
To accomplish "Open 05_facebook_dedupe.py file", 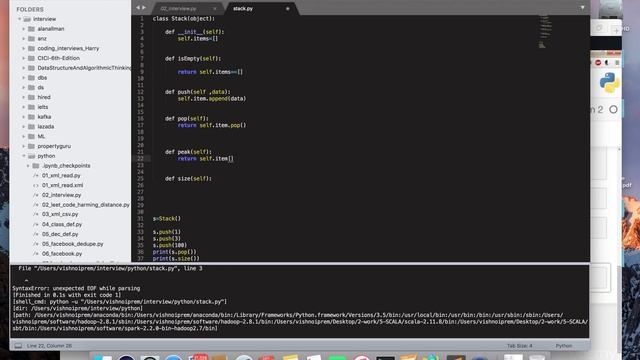I will [73, 244].
